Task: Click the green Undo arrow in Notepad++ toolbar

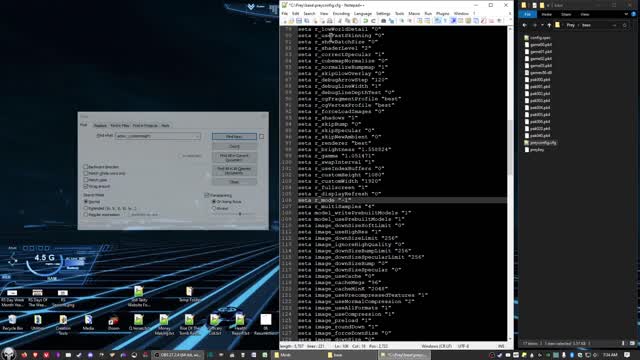Action: [x=366, y=21]
